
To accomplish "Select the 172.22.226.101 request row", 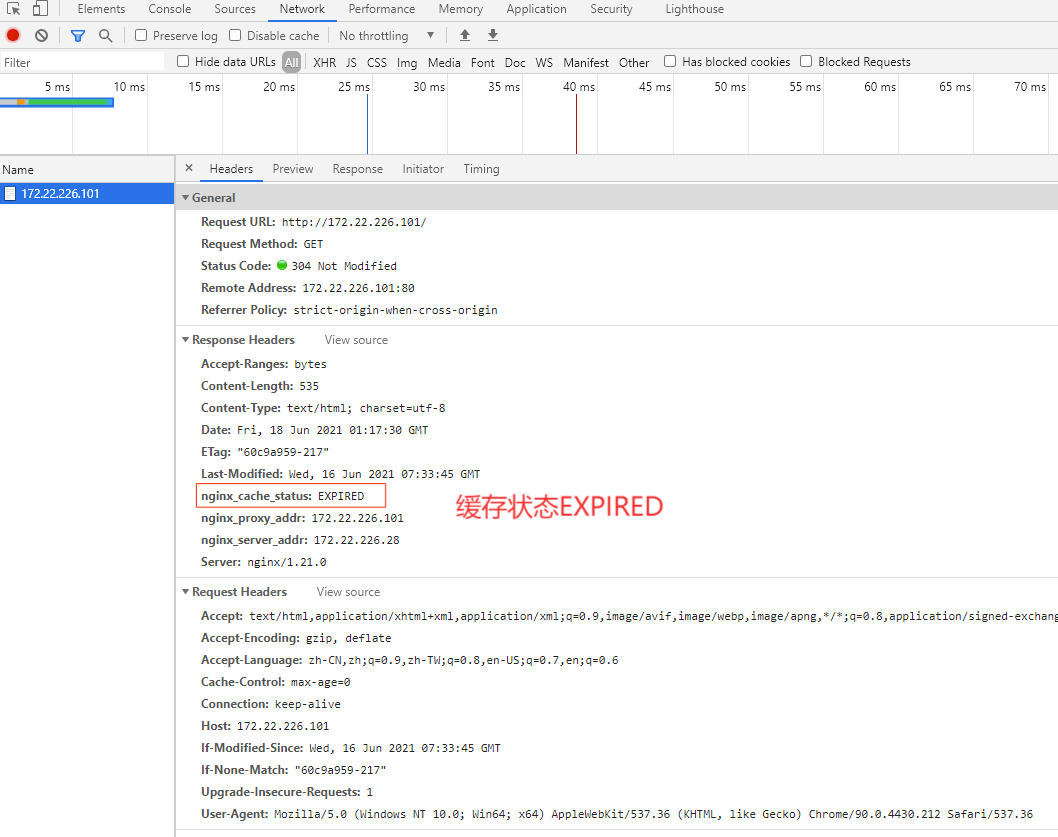I will (x=87, y=194).
